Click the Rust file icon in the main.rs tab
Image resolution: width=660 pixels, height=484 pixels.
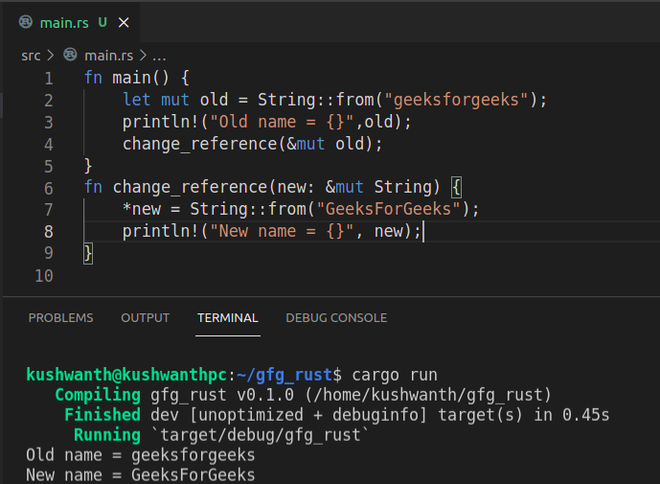[24, 21]
